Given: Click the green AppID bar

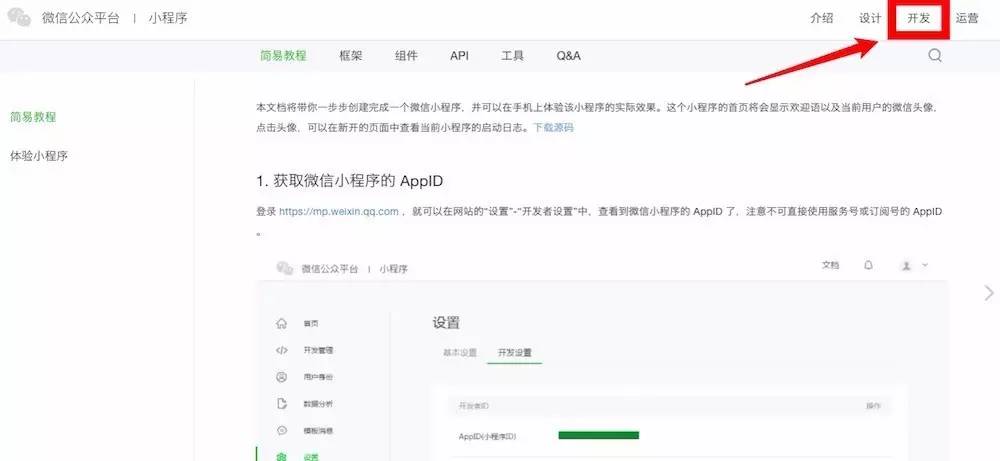Looking at the screenshot, I should [x=598, y=435].
